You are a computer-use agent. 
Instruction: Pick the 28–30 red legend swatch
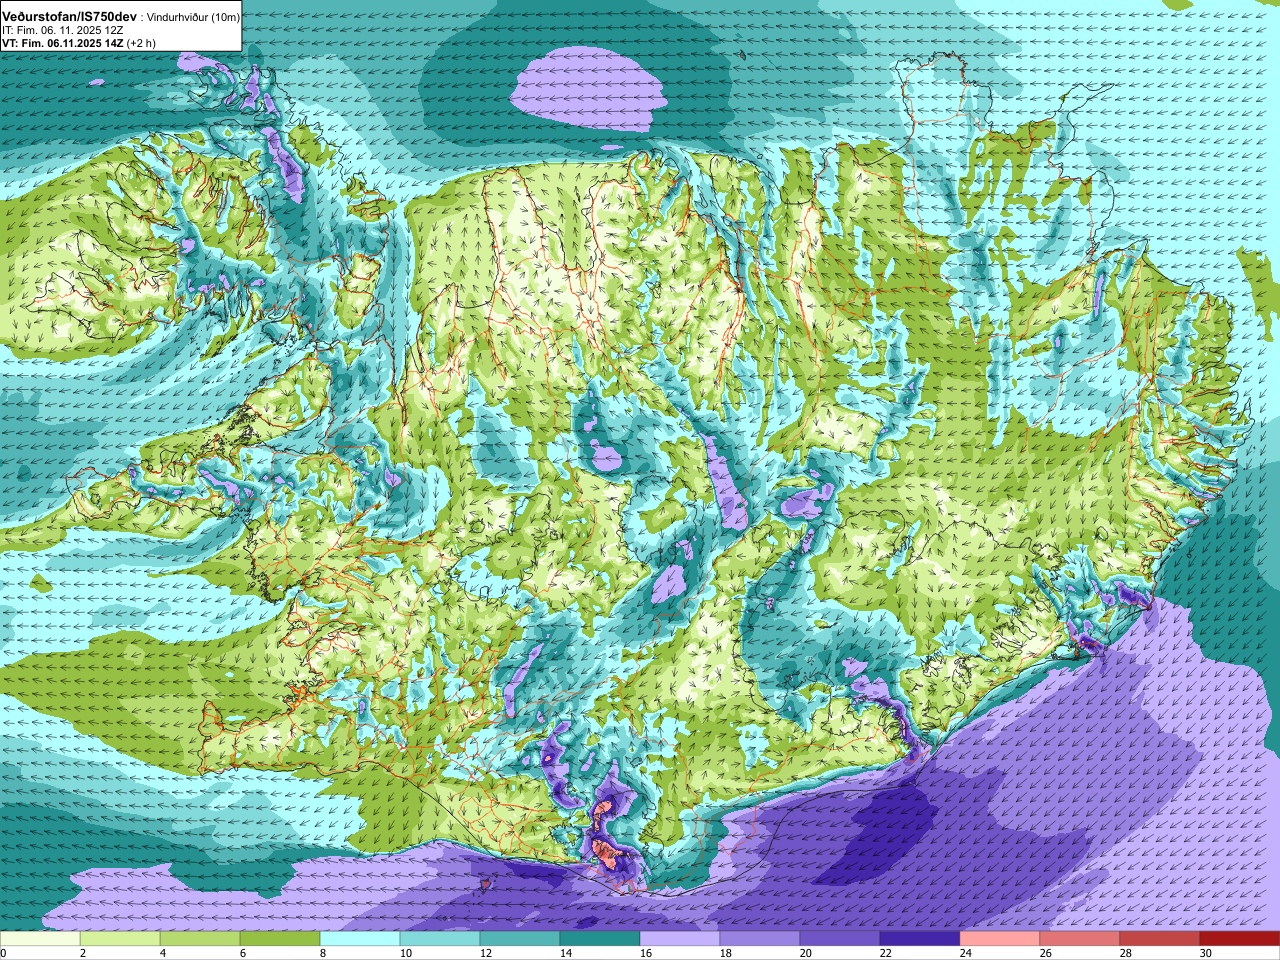pyautogui.click(x=1160, y=939)
